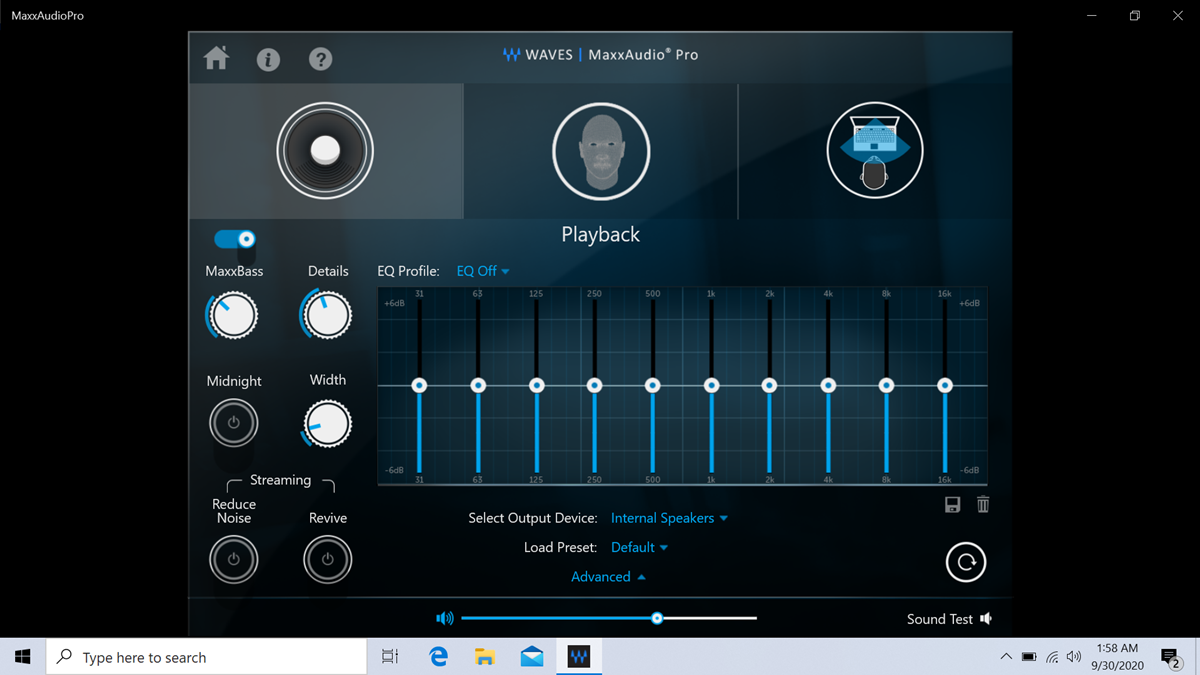The image size is (1200, 675).
Task: Enable the Revive streaming option
Action: [x=327, y=560]
